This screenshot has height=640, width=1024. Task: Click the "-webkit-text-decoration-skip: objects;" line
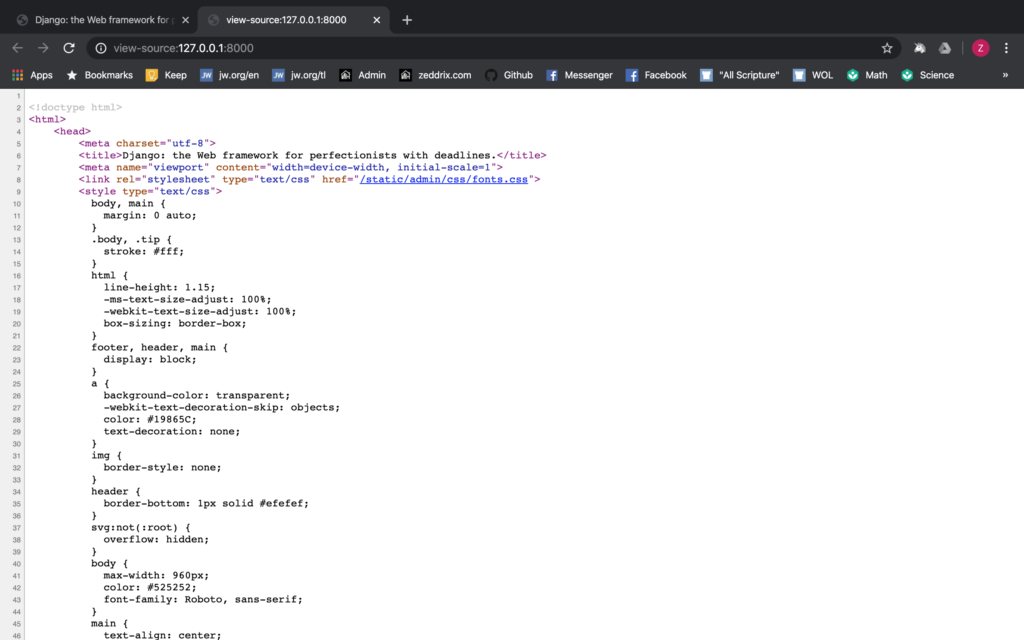tap(221, 408)
